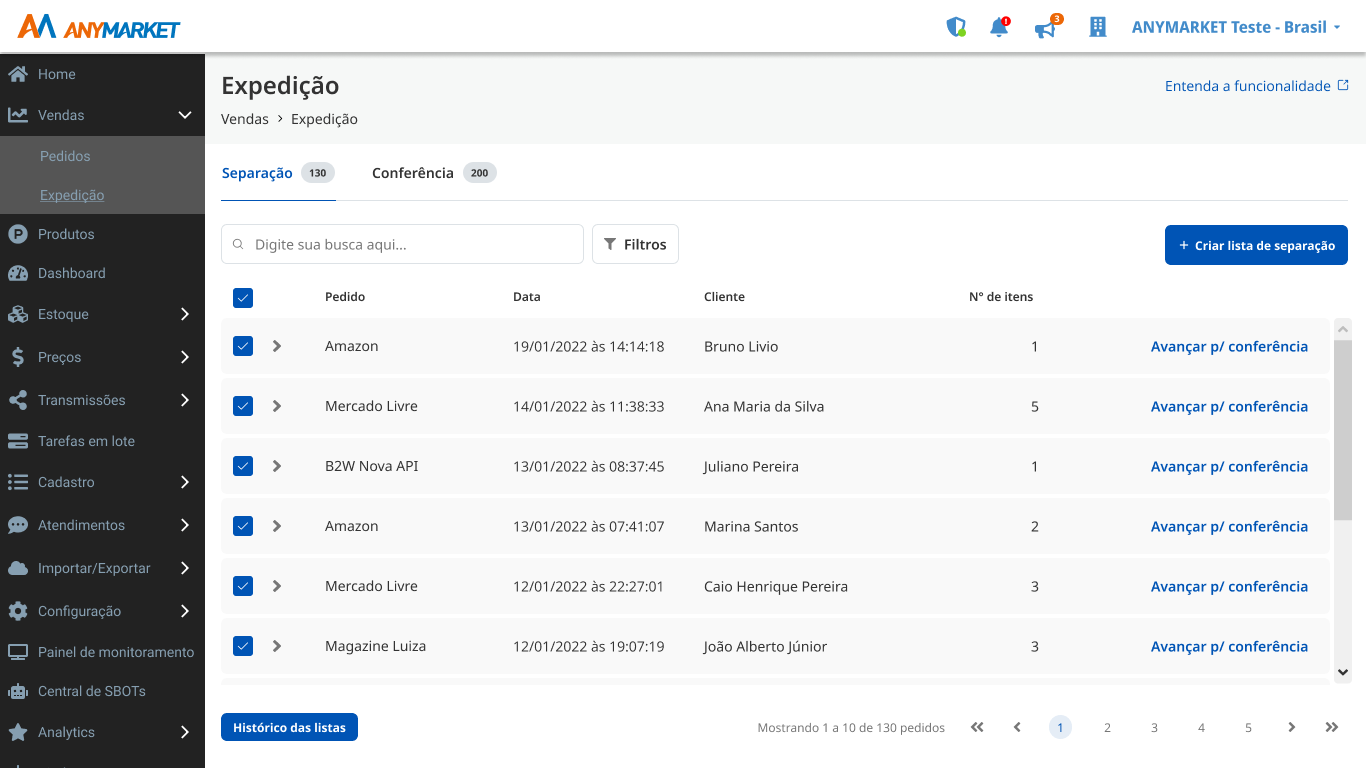The width and height of the screenshot is (1366, 768).
Task: Click the company building icon
Action: (x=1097, y=27)
